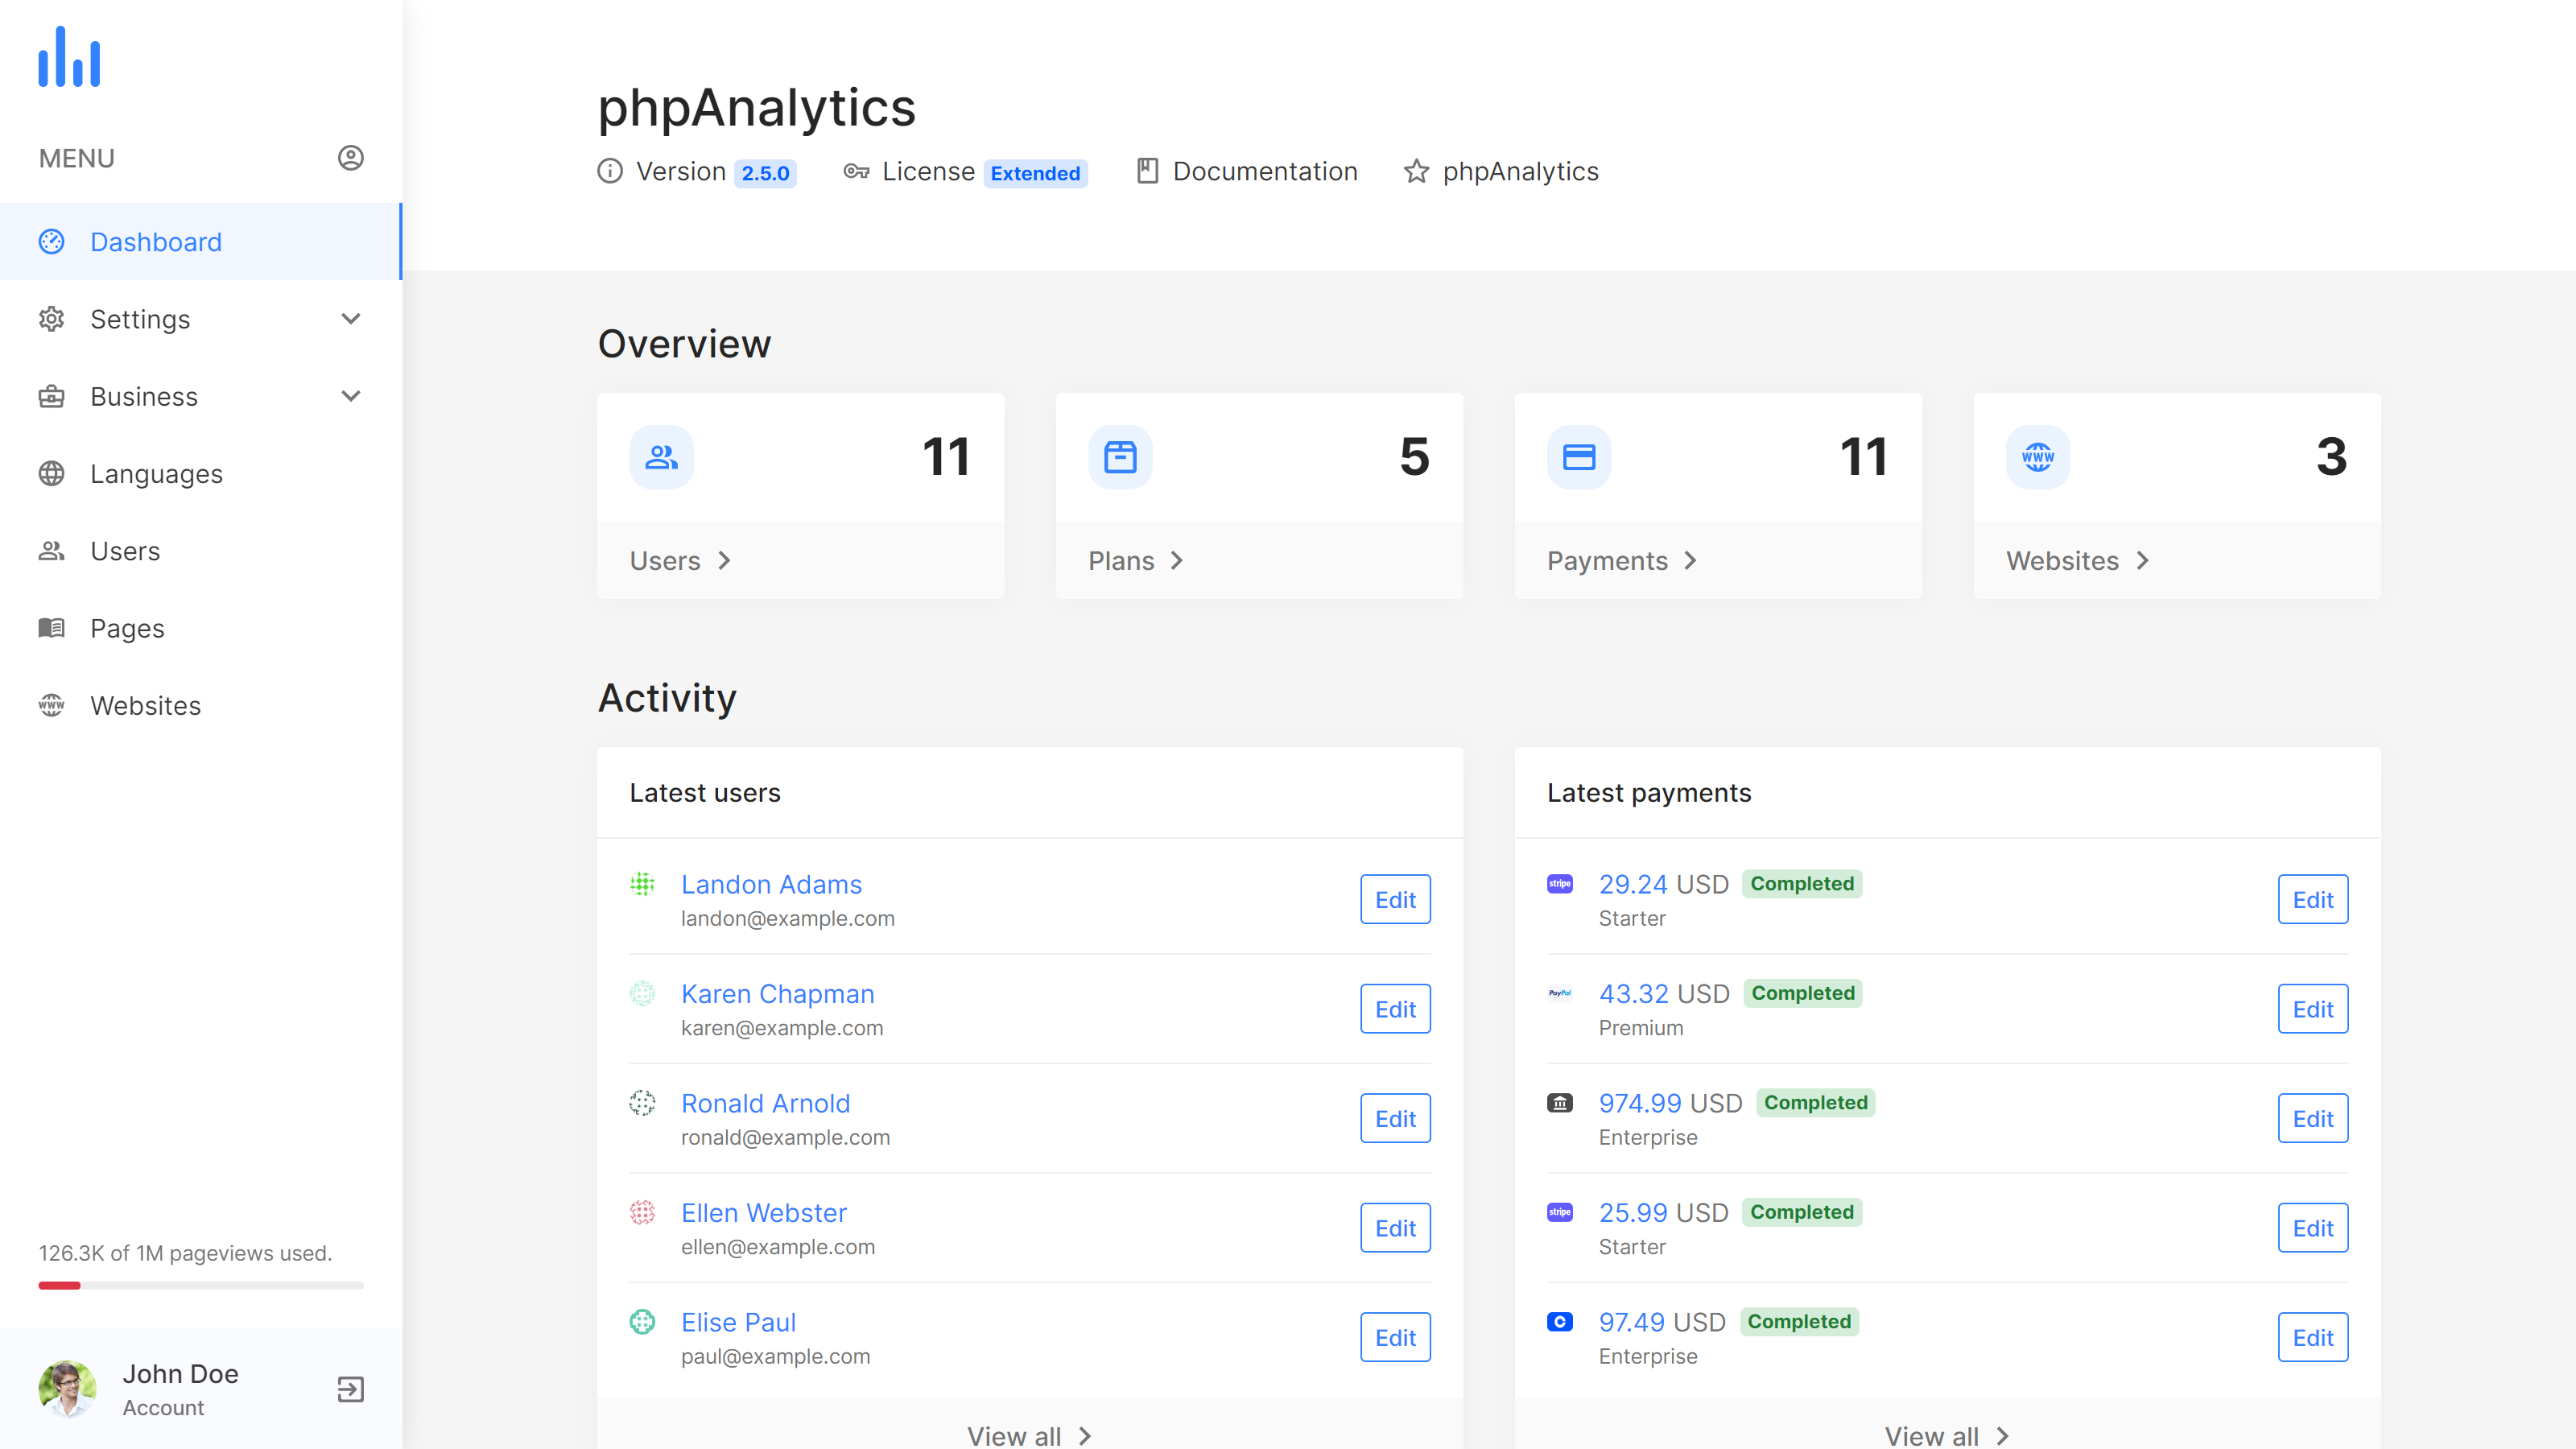Select Websites in the sidebar menu
The image size is (2576, 1449).
pos(145,705)
